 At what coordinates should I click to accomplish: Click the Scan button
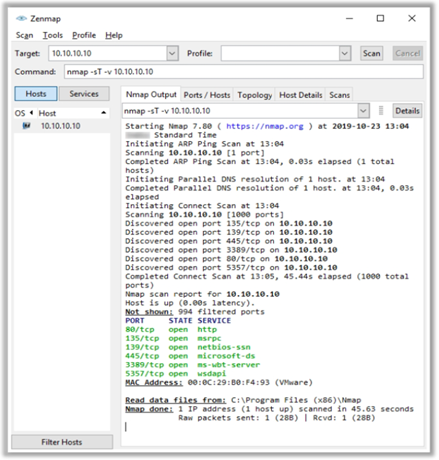371,53
